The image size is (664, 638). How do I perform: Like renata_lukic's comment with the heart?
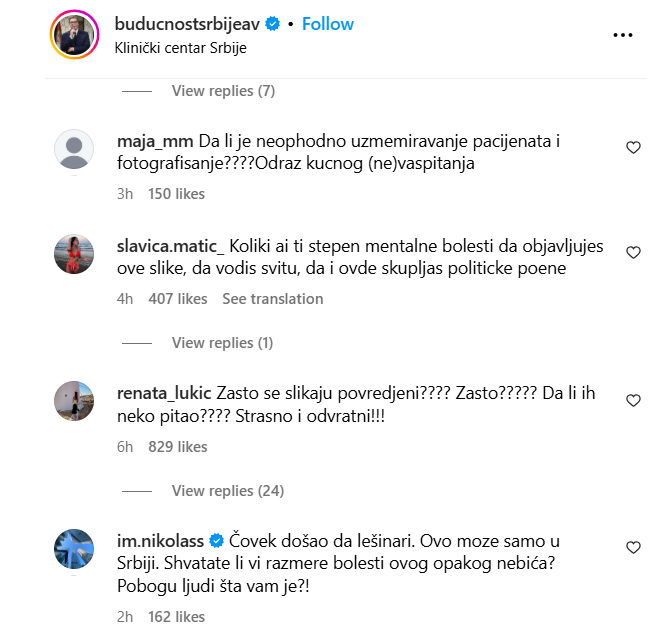point(632,401)
